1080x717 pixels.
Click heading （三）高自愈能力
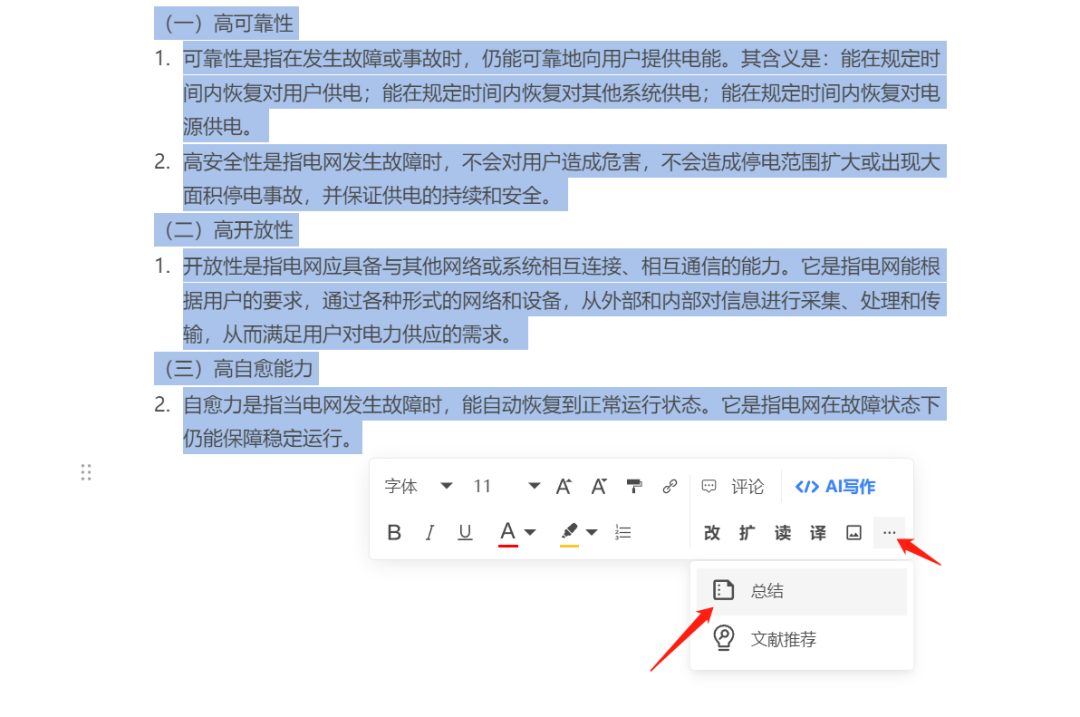tap(236, 368)
